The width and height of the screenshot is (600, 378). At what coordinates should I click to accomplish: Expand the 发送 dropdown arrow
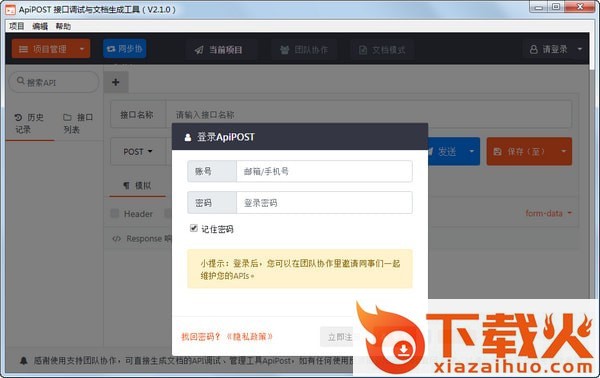[x=471, y=152]
